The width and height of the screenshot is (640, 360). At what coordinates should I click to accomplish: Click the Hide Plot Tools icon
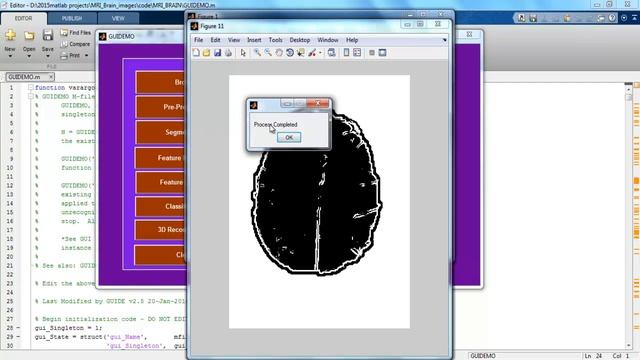[372, 53]
